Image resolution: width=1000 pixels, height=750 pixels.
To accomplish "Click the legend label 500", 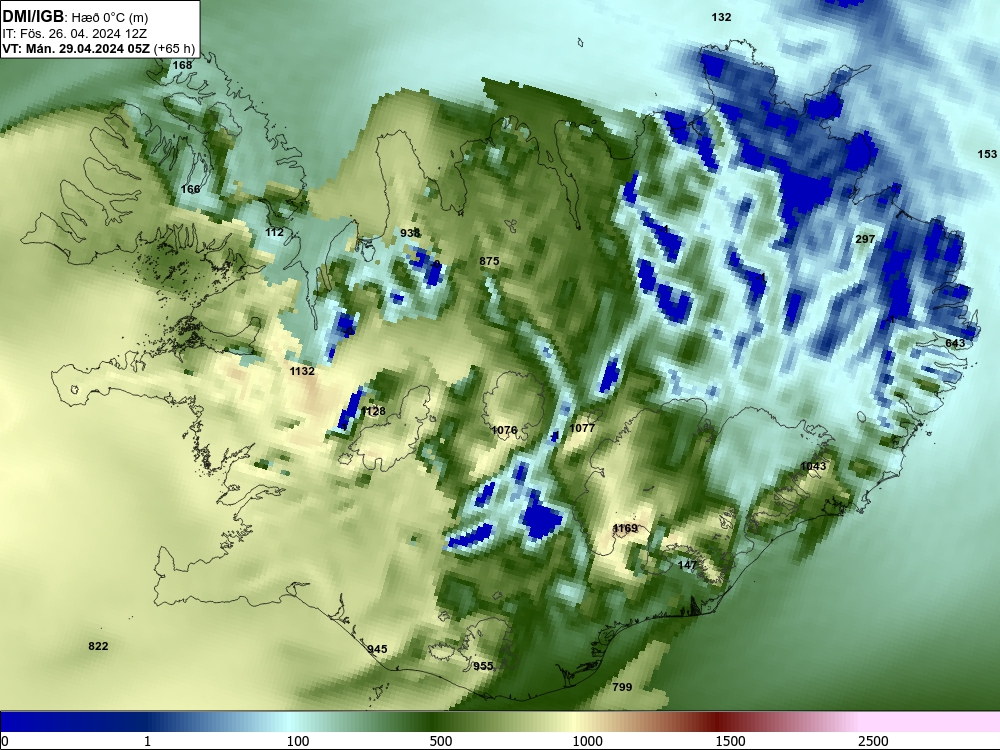I will (441, 742).
